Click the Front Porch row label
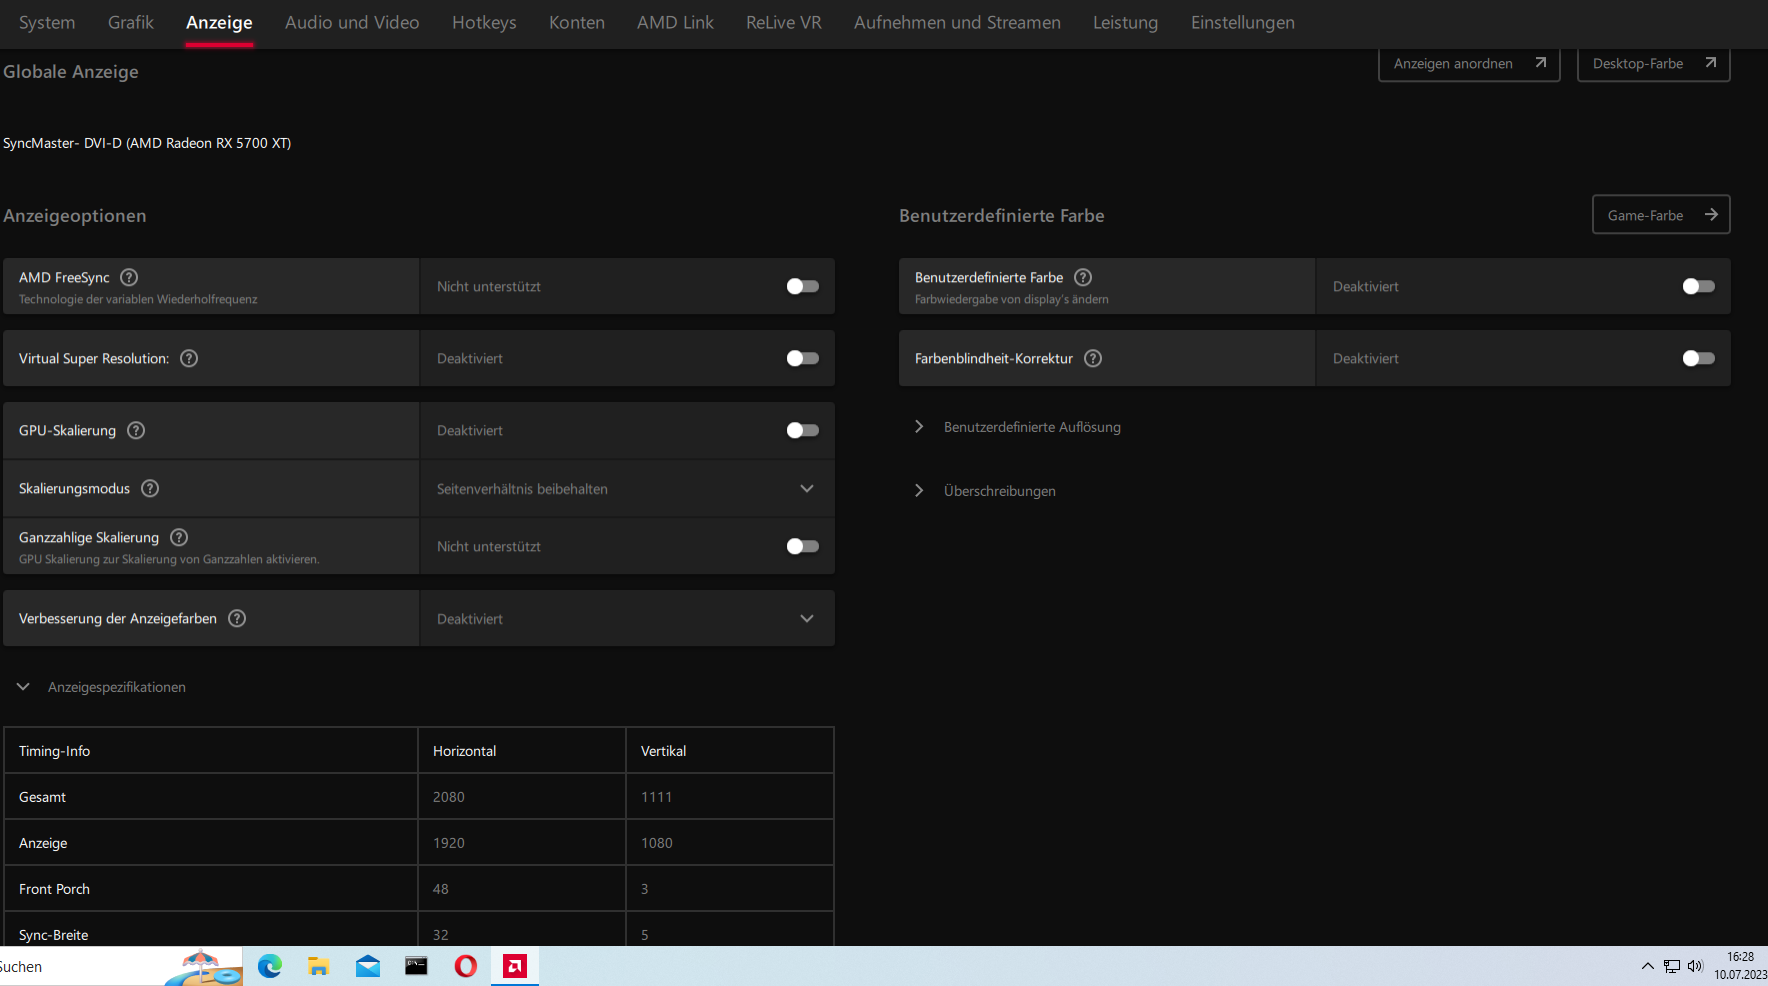1768x986 pixels. click(54, 889)
